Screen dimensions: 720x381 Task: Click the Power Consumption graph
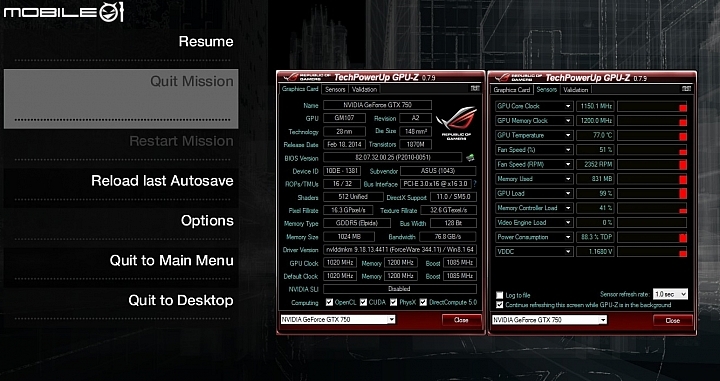pyautogui.click(x=652, y=237)
